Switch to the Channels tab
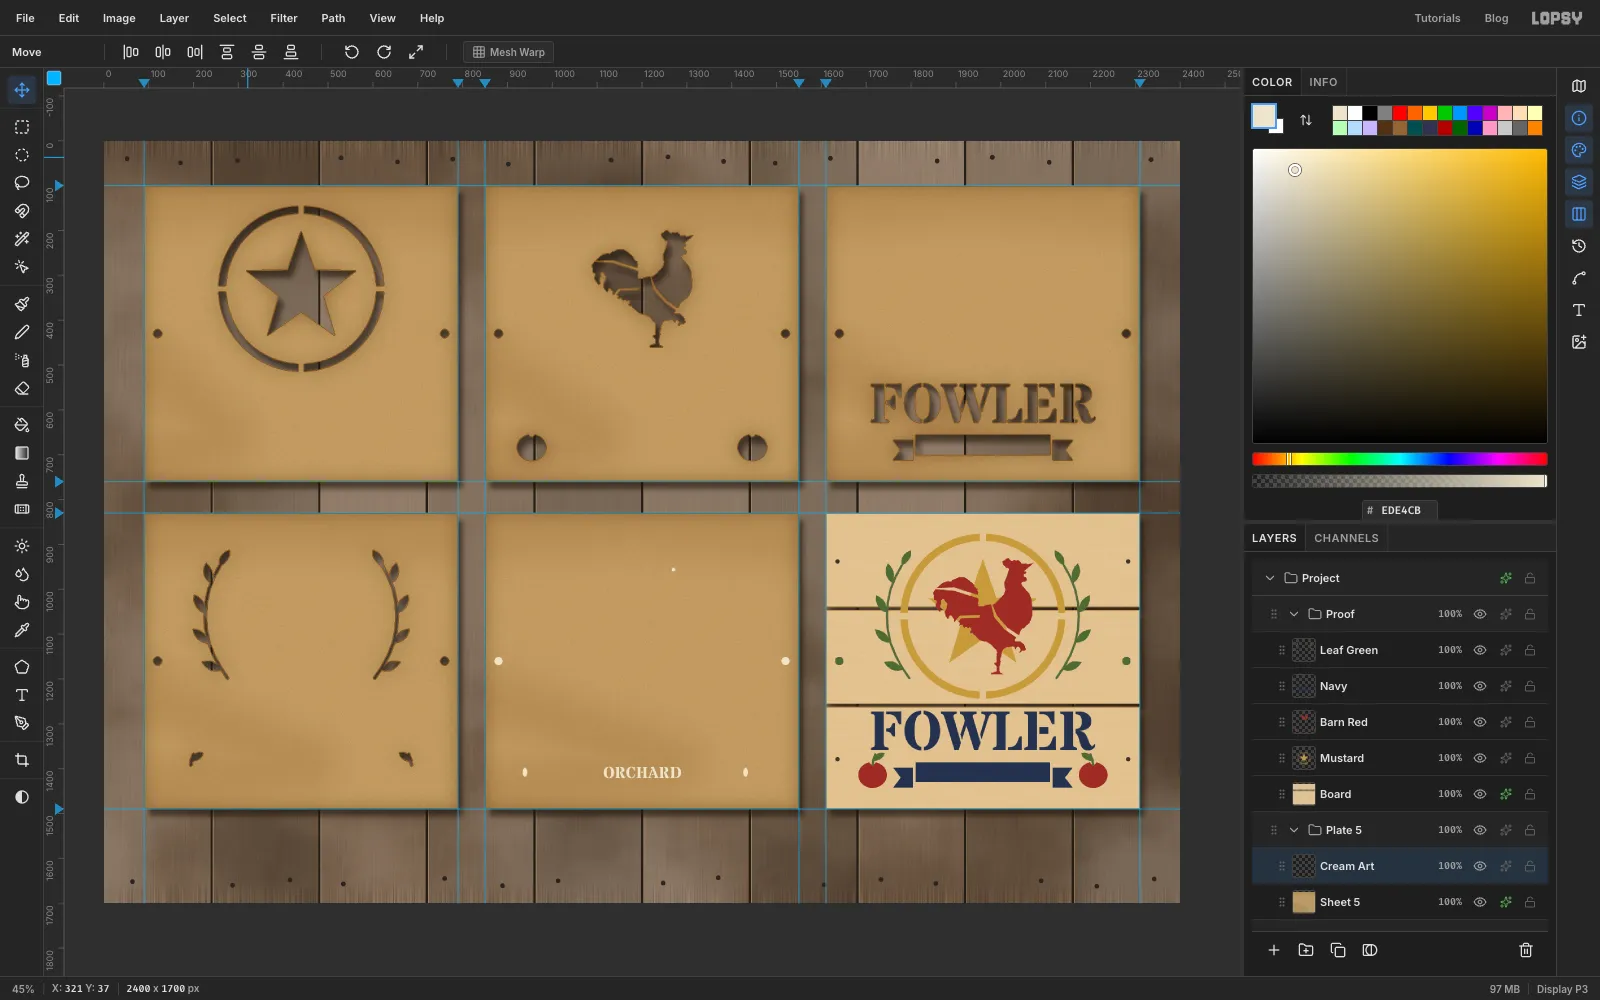The width and height of the screenshot is (1600, 1000). [x=1346, y=538]
